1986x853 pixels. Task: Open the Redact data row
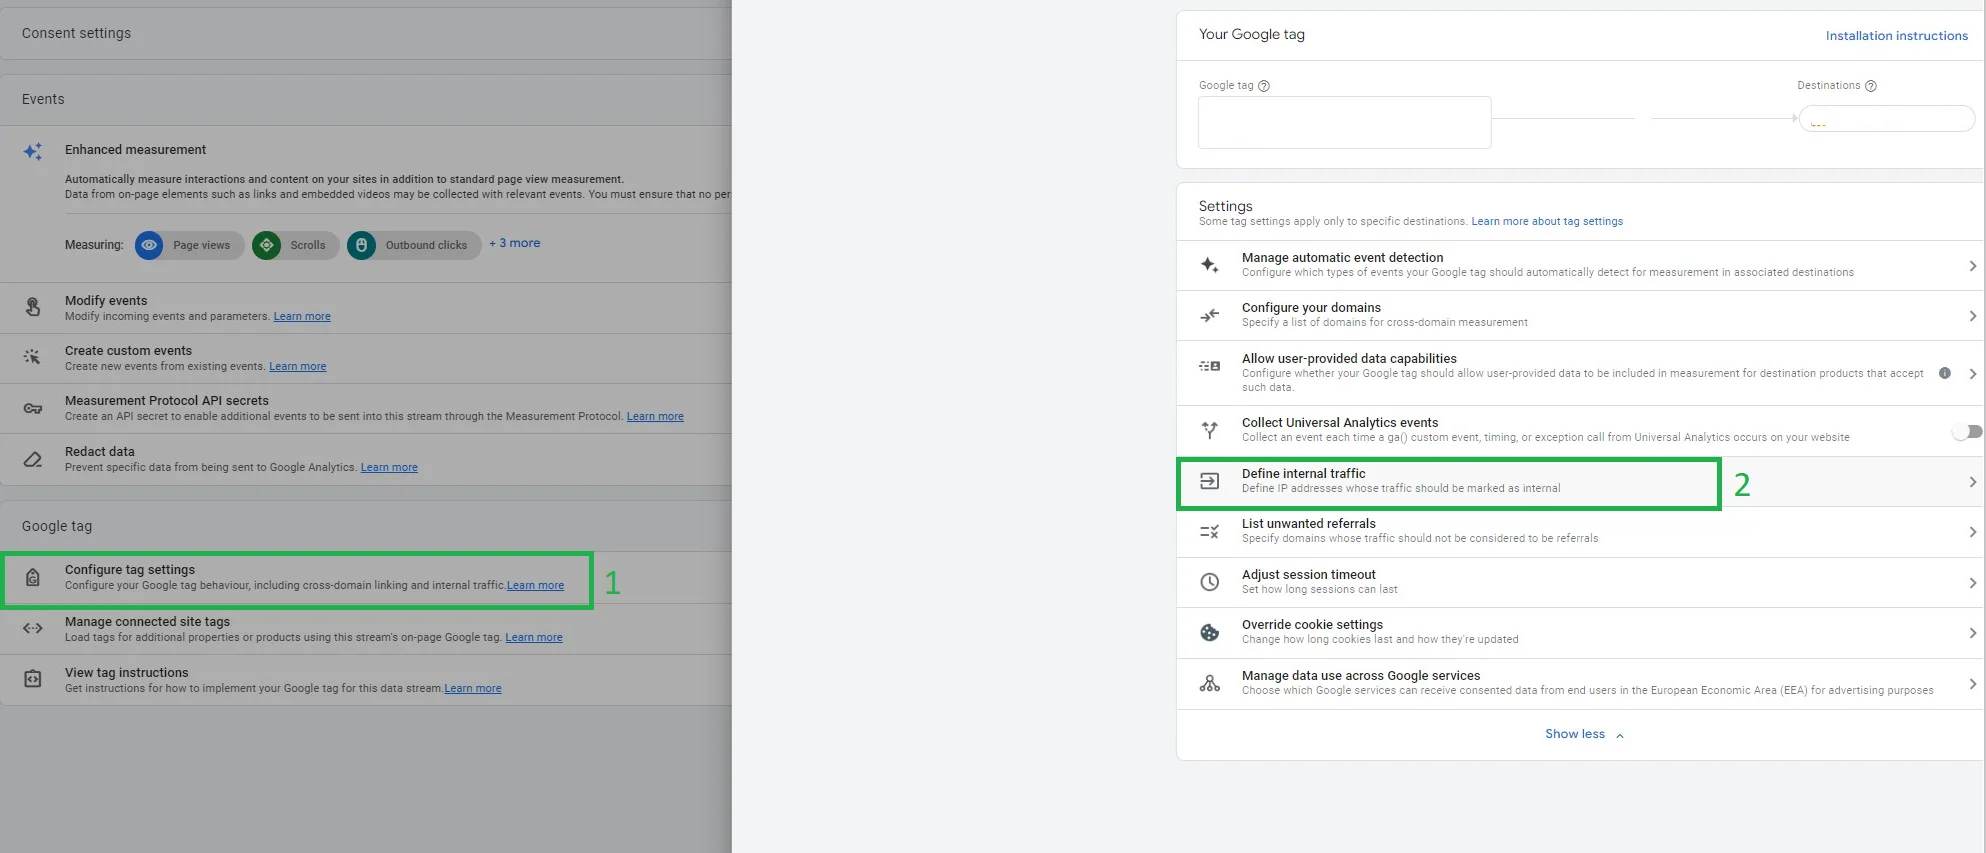(x=366, y=459)
